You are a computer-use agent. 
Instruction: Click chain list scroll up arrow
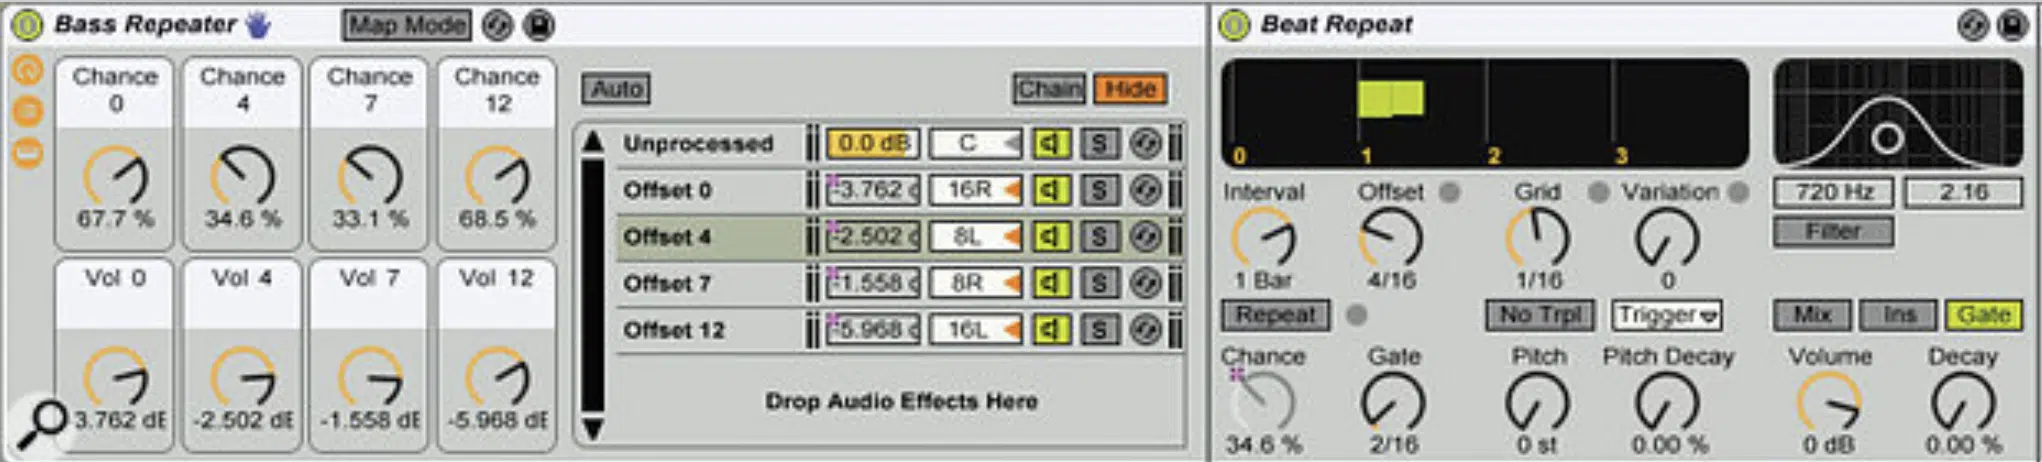[x=593, y=141]
